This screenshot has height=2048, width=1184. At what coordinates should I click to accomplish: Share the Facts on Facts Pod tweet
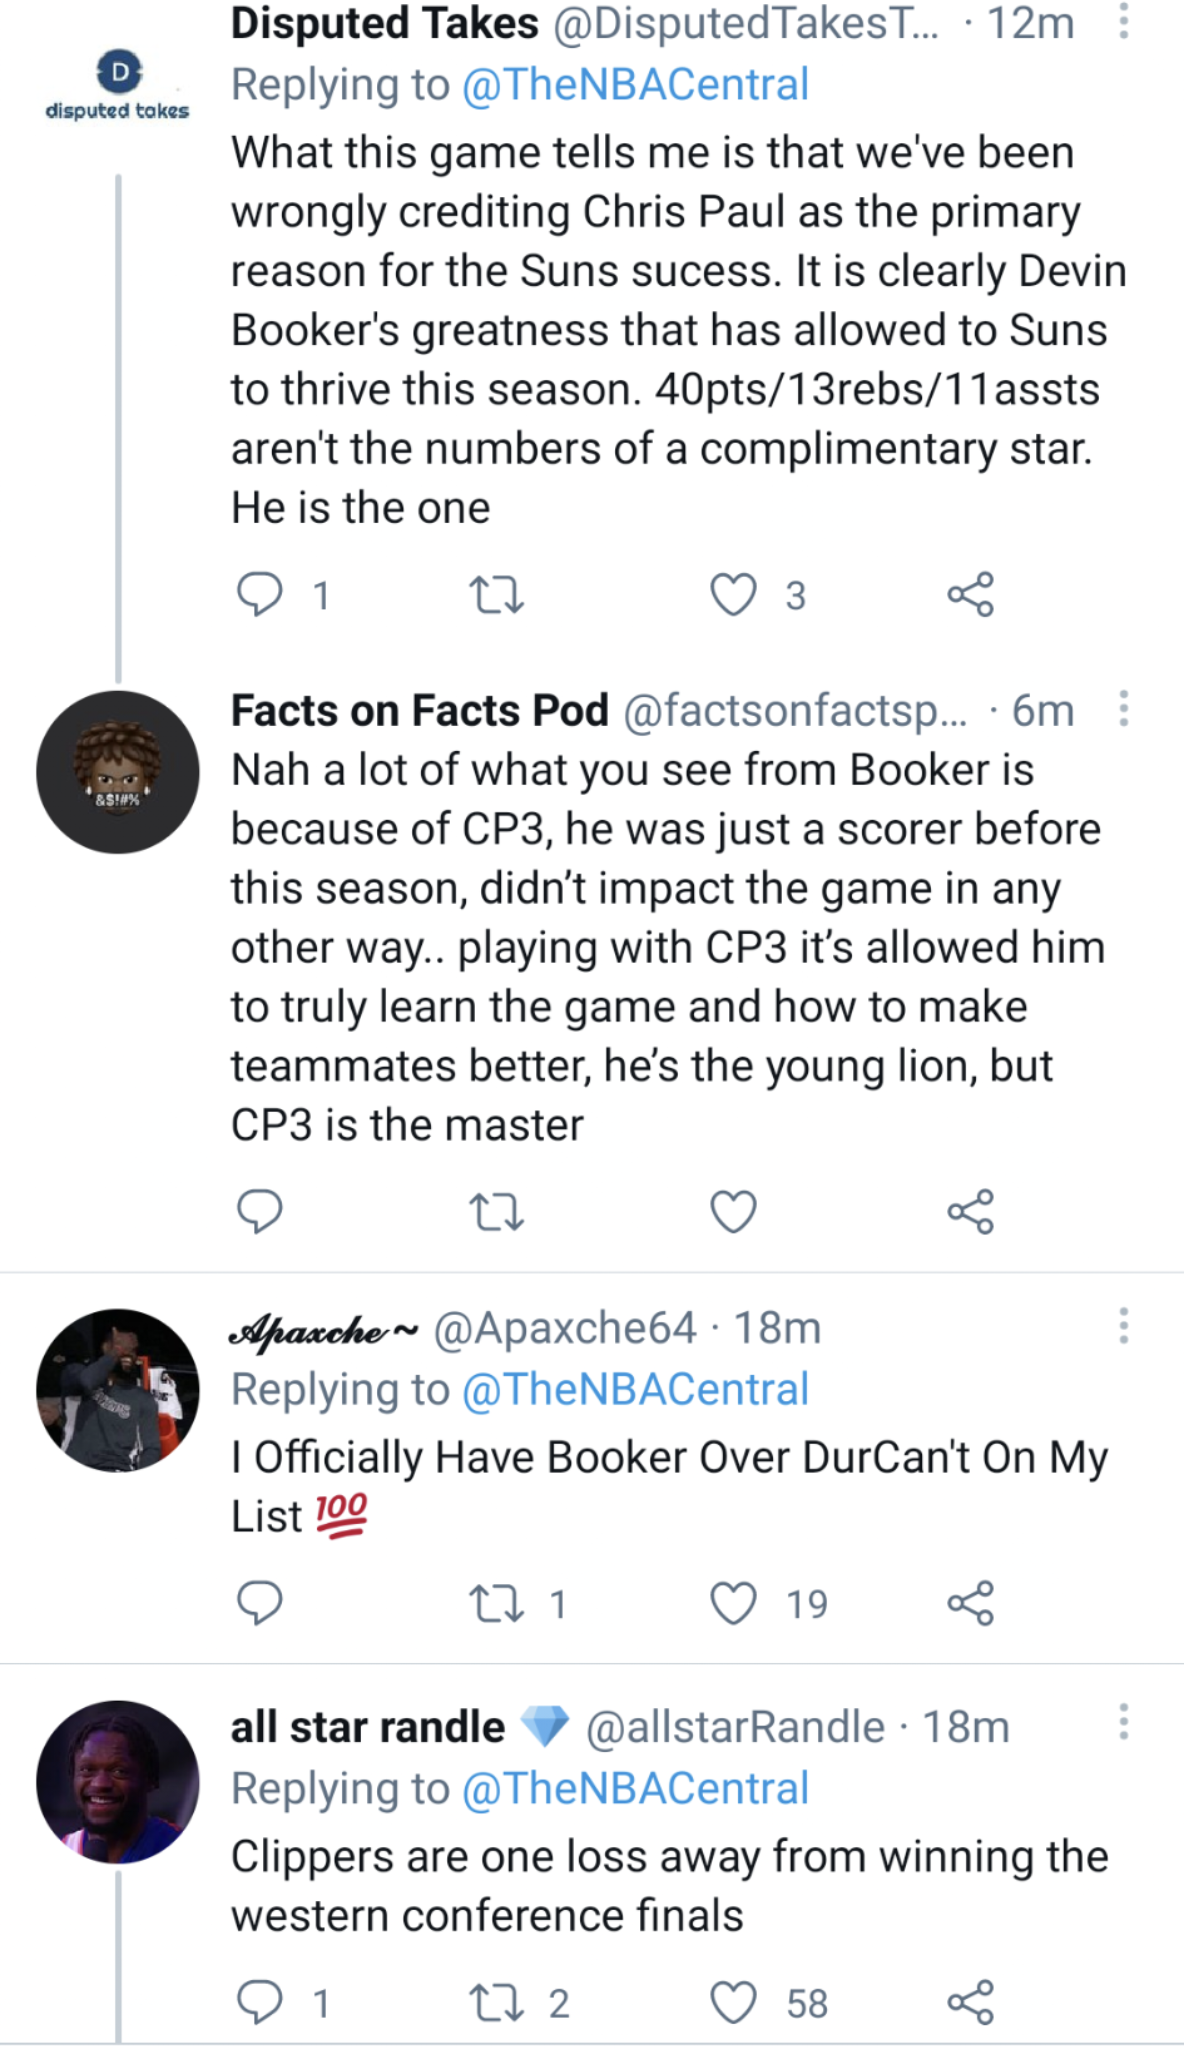point(970,1211)
